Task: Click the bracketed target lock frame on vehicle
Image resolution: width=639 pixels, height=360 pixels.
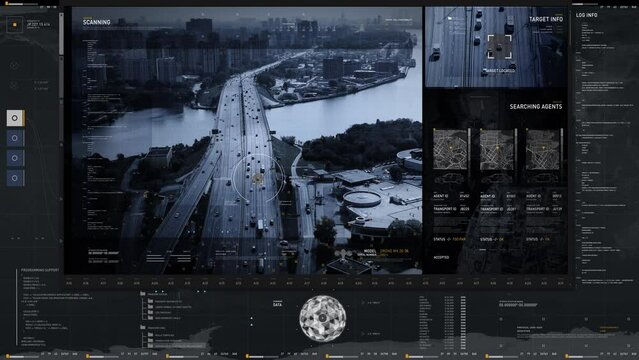Action: [500, 46]
